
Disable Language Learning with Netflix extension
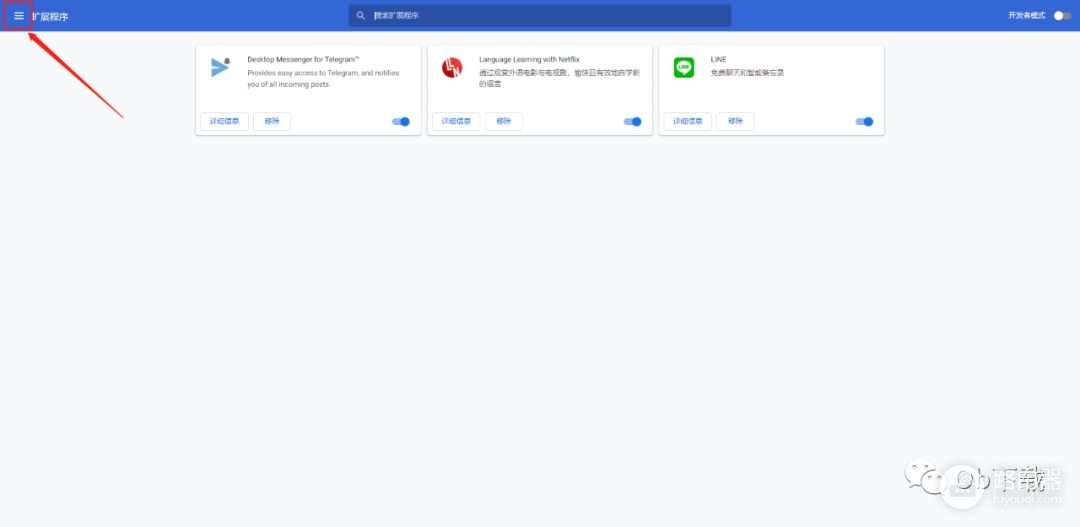pos(632,122)
